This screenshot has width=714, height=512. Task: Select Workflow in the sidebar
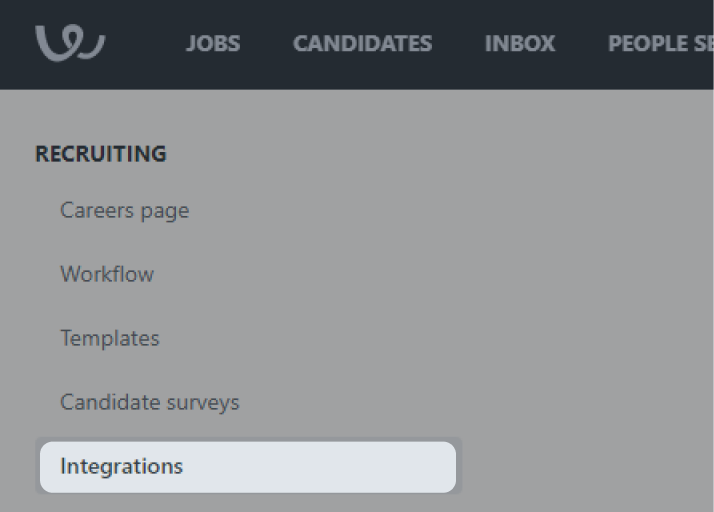107,274
